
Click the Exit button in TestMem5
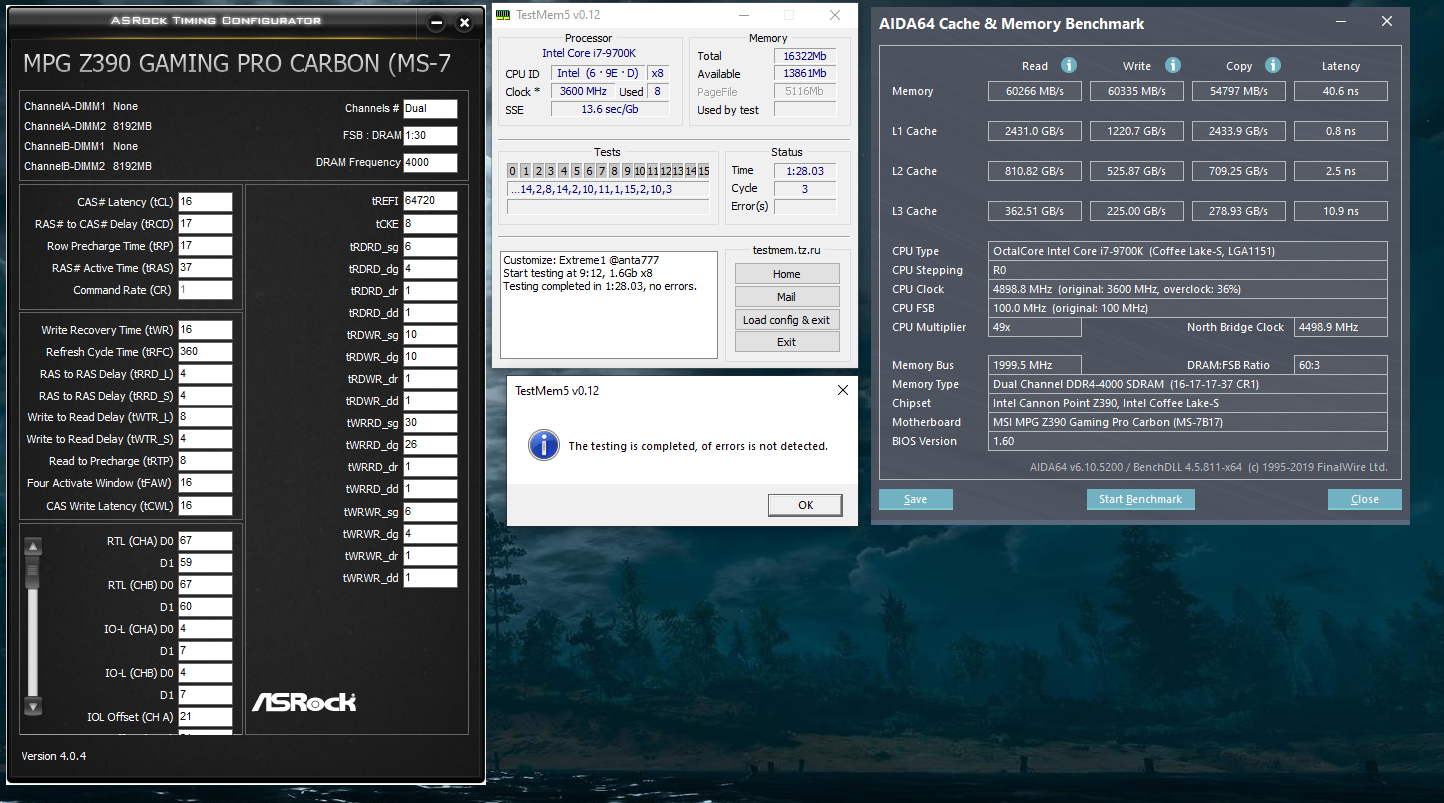787,342
